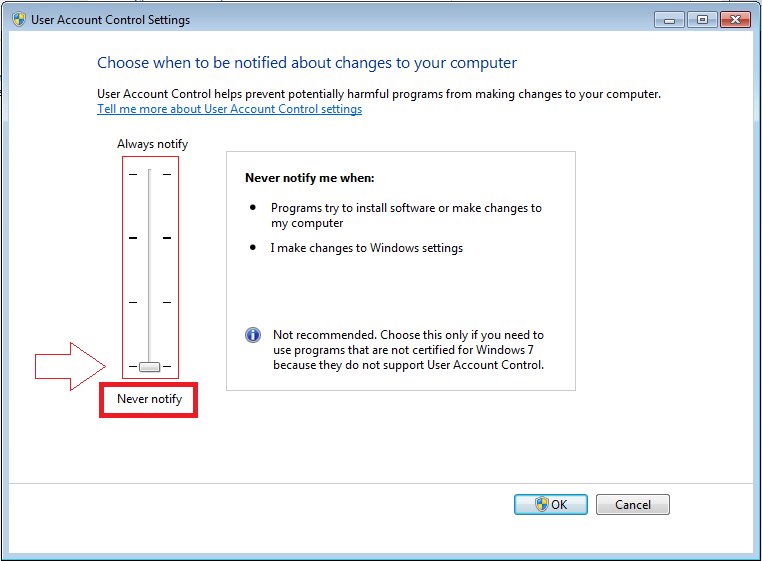This screenshot has height=561, width=762.
Task: Maximize the User Account Control Settings window
Action: (702, 20)
